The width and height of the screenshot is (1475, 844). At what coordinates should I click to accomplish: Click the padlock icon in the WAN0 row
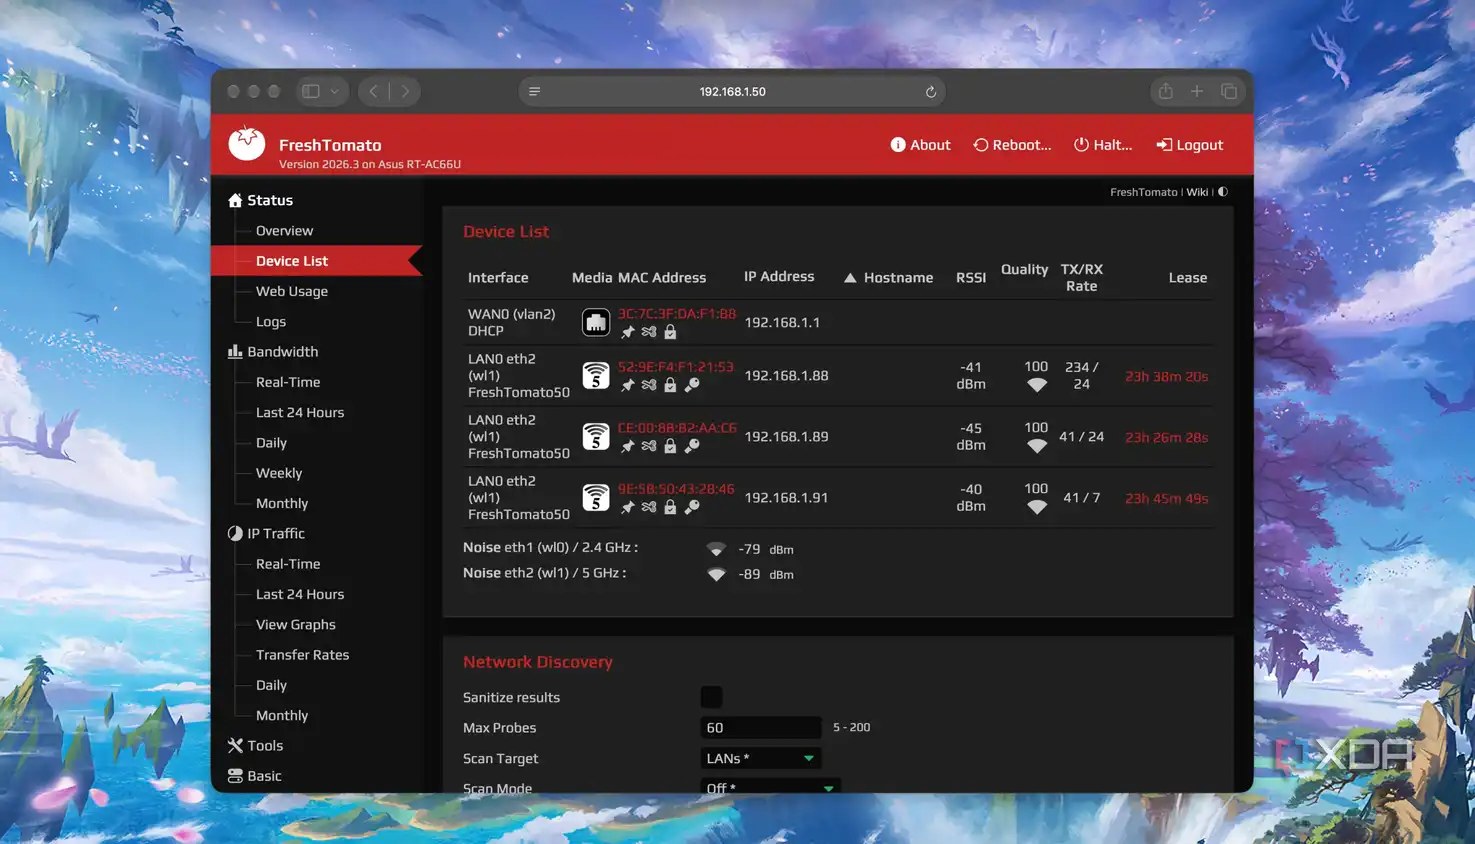(x=670, y=332)
